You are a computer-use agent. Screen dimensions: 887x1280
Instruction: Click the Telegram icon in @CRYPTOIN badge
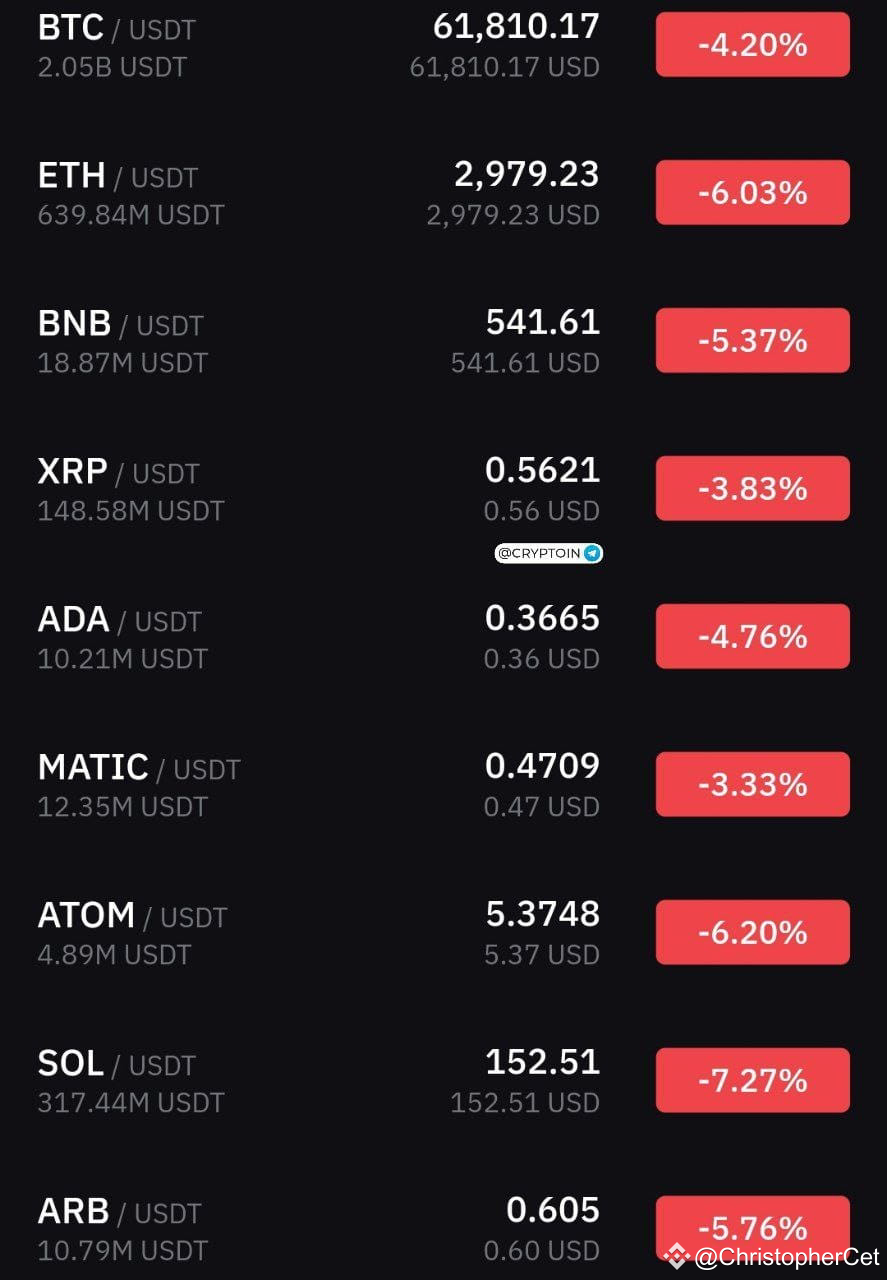592,553
